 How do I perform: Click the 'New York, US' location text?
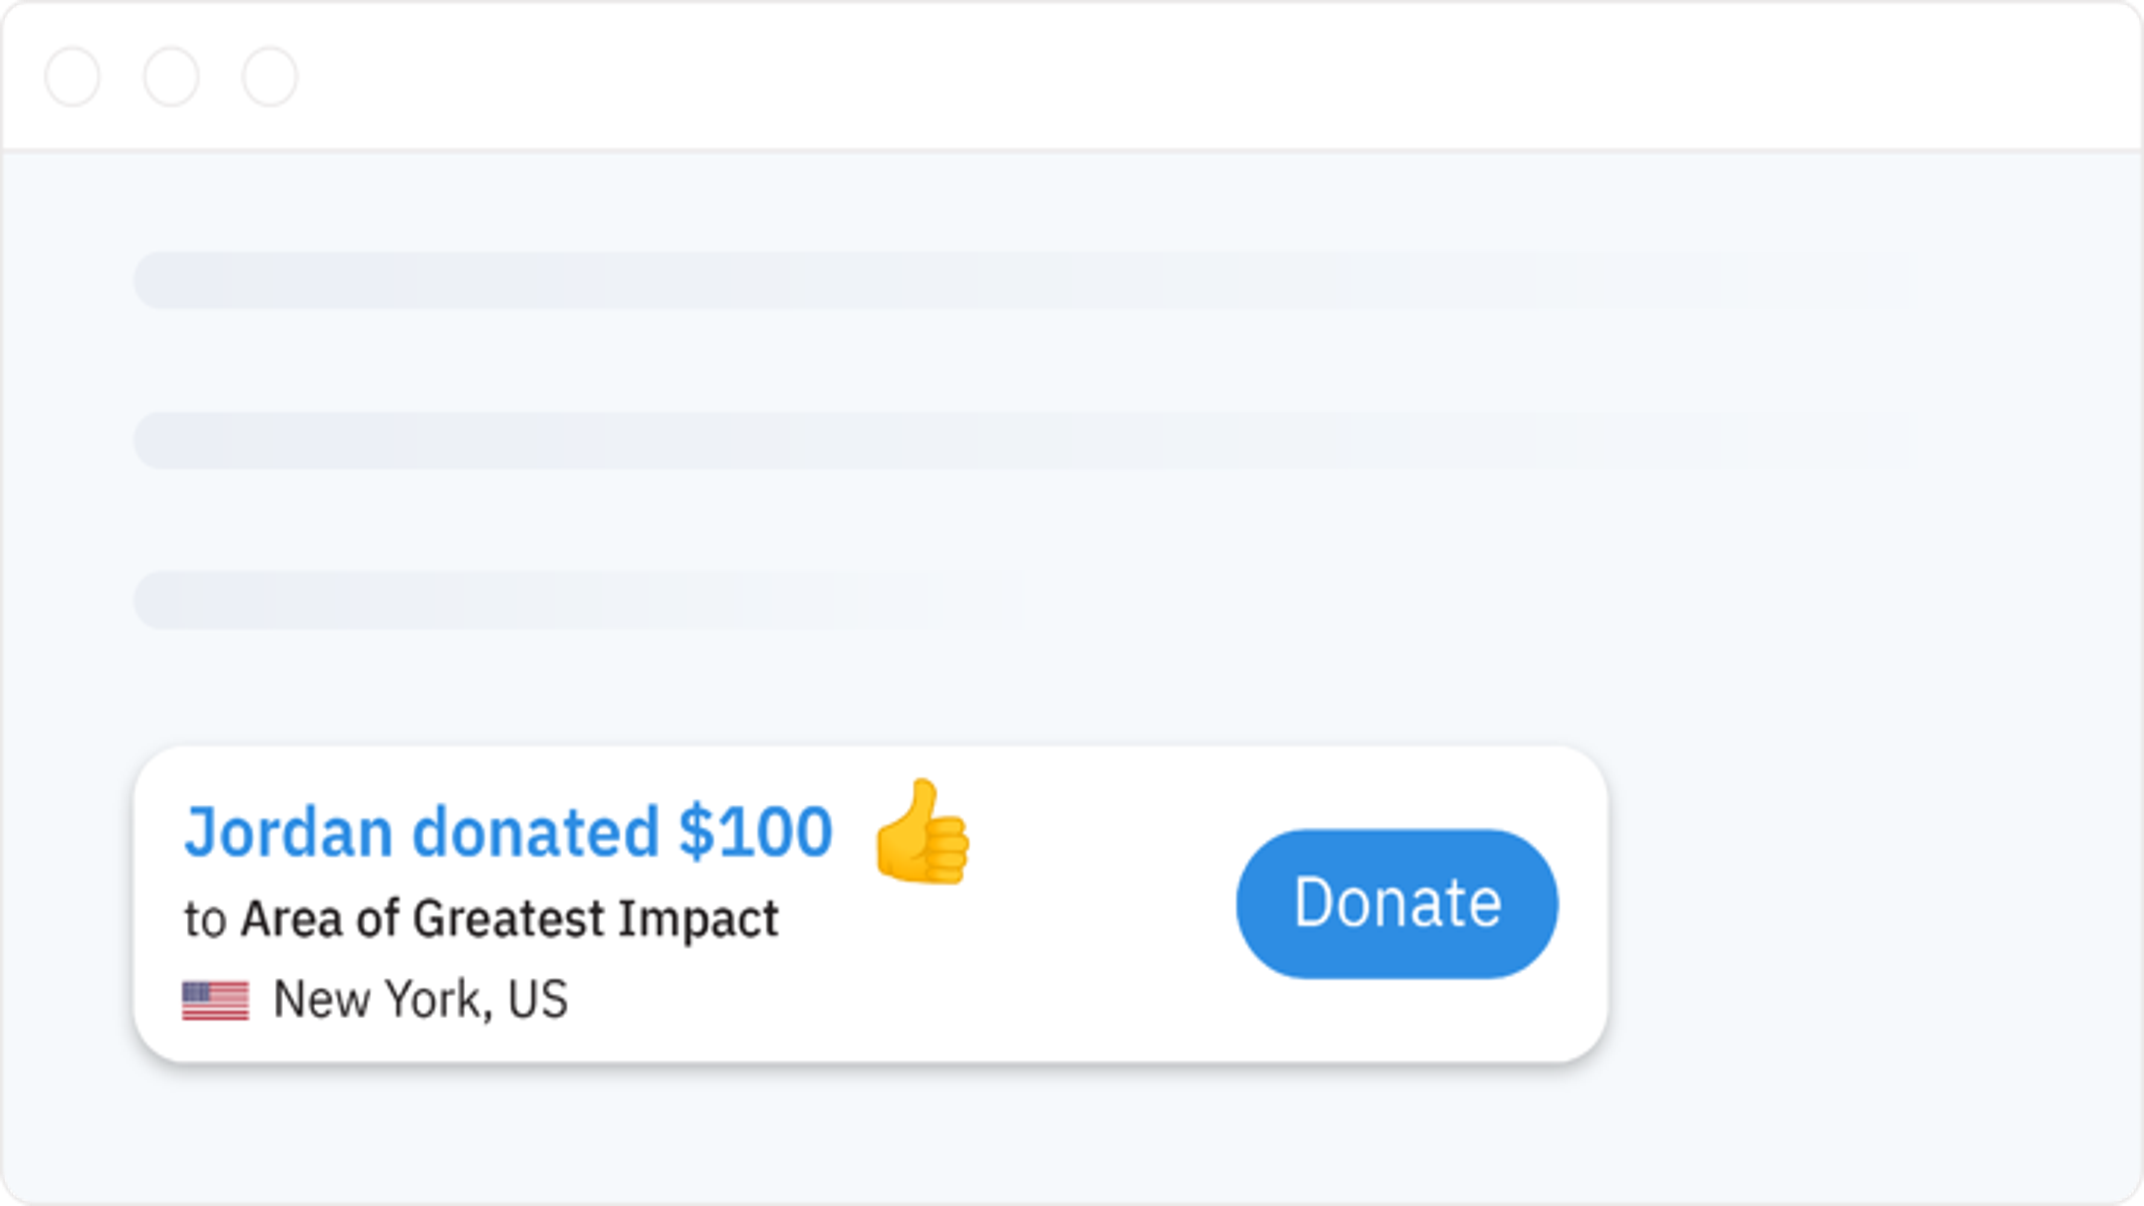tap(420, 999)
